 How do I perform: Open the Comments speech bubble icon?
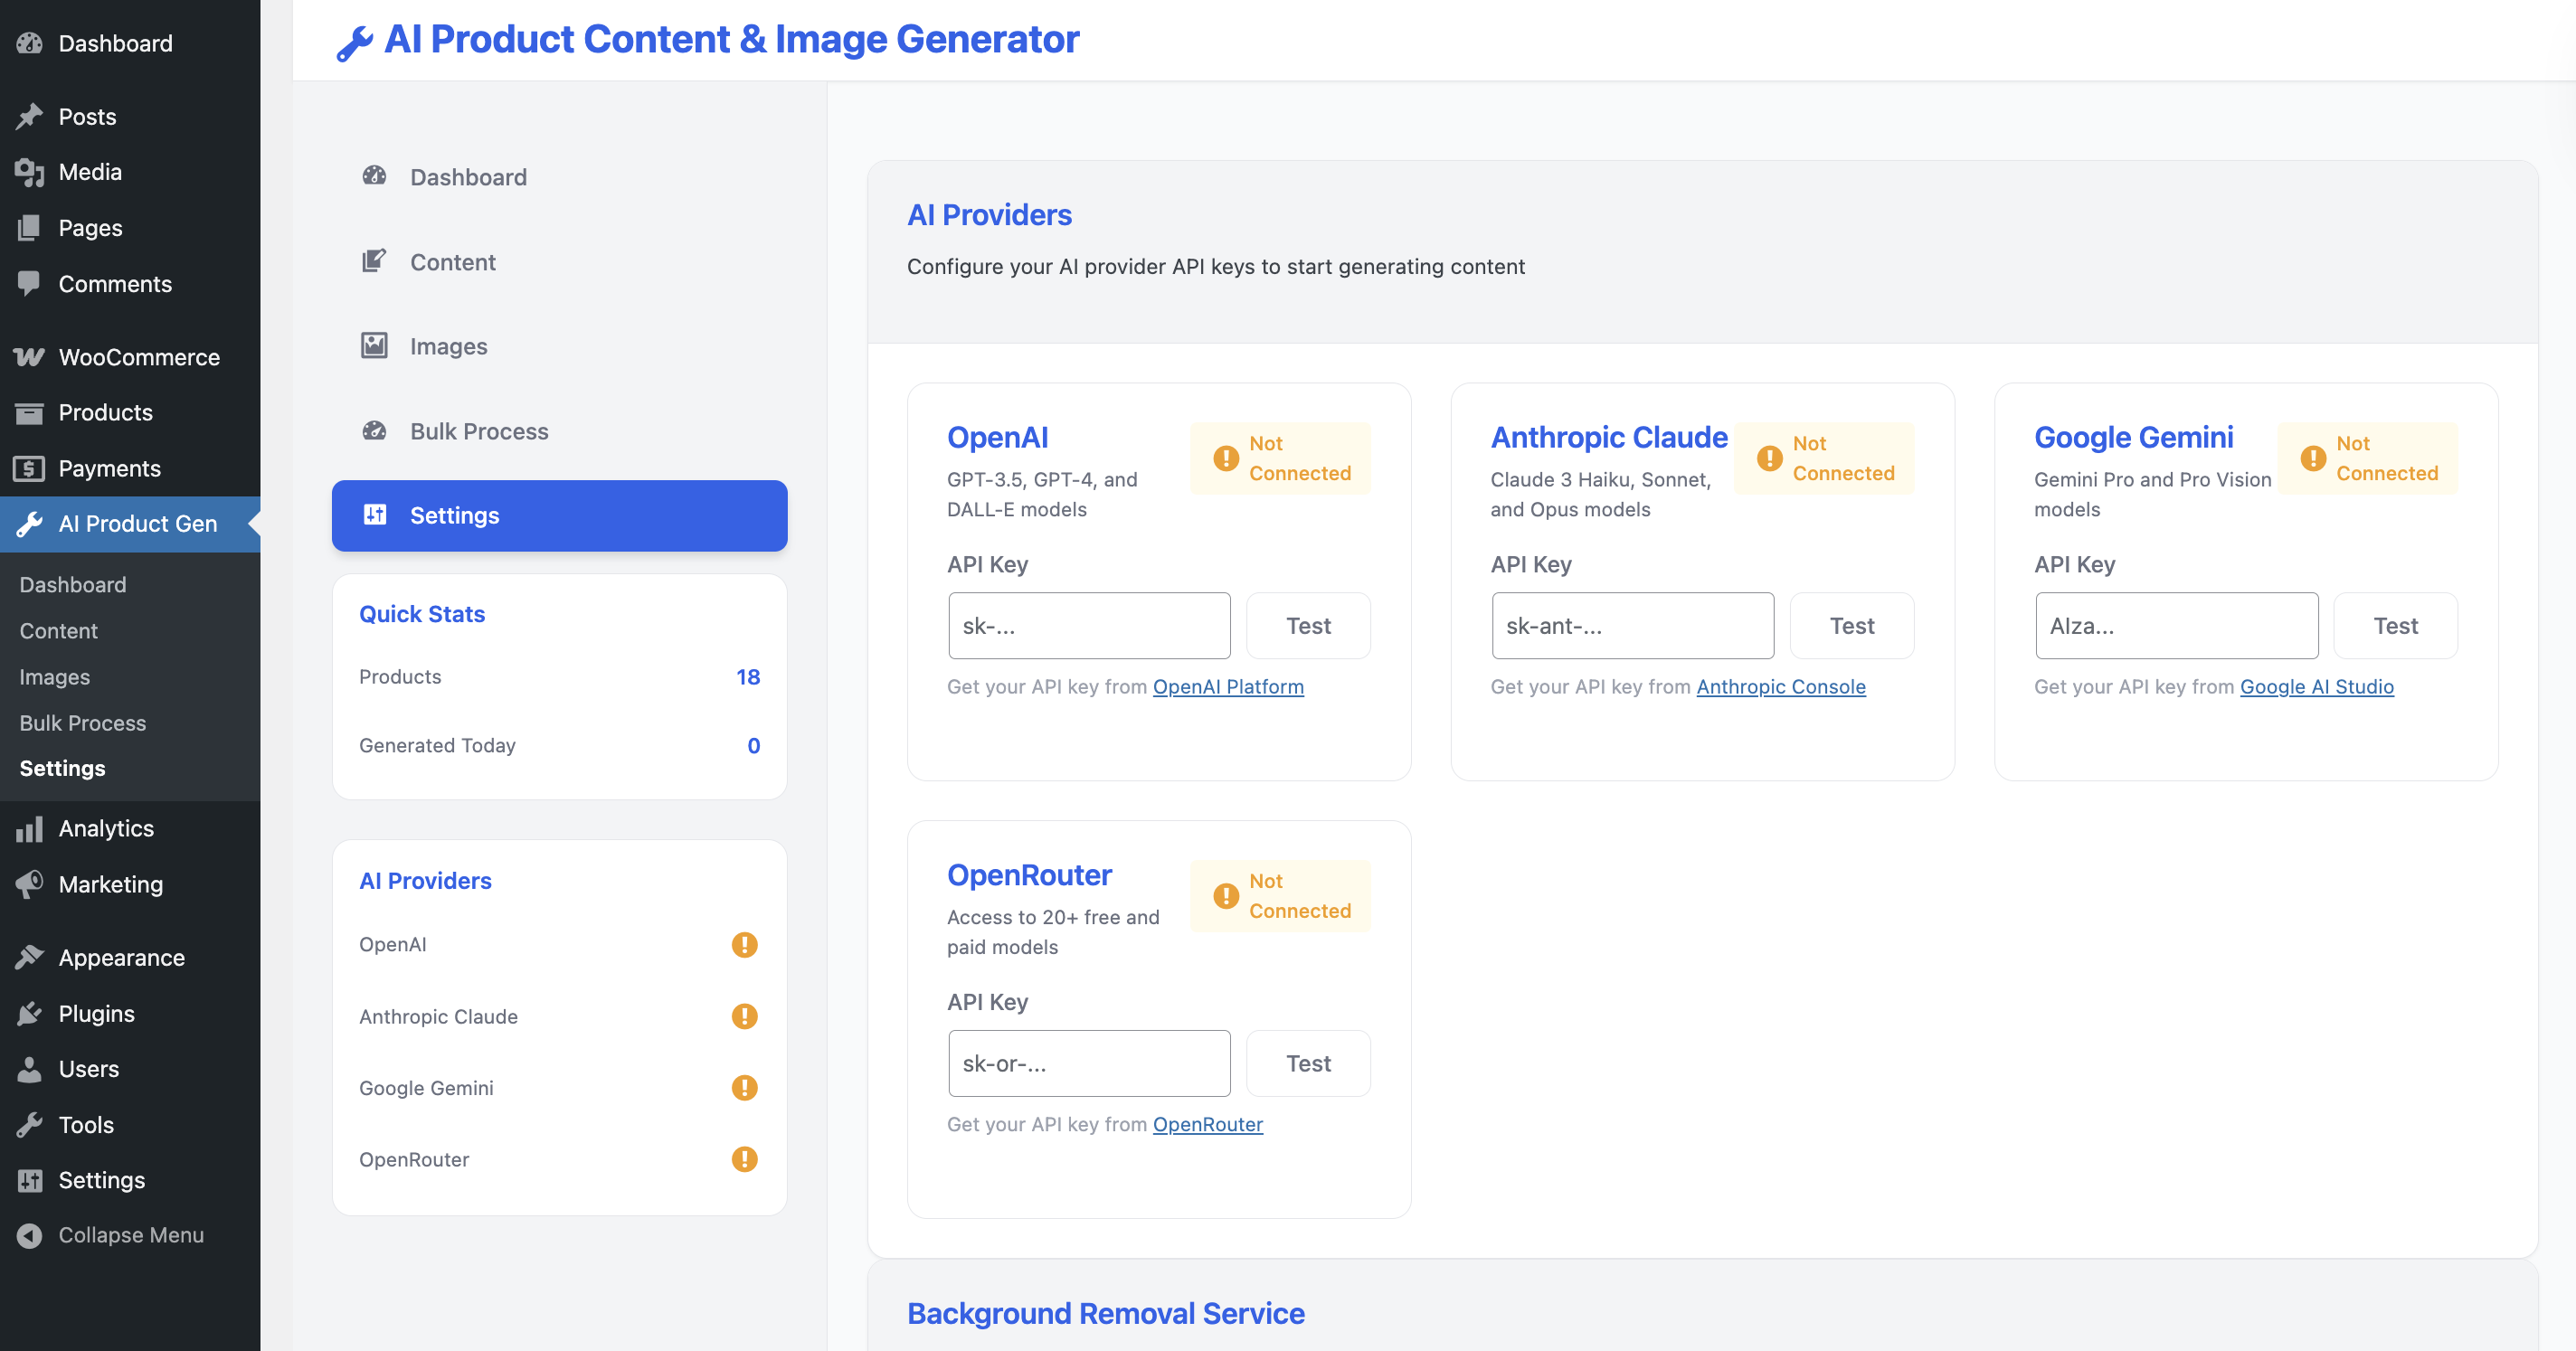click(x=30, y=284)
